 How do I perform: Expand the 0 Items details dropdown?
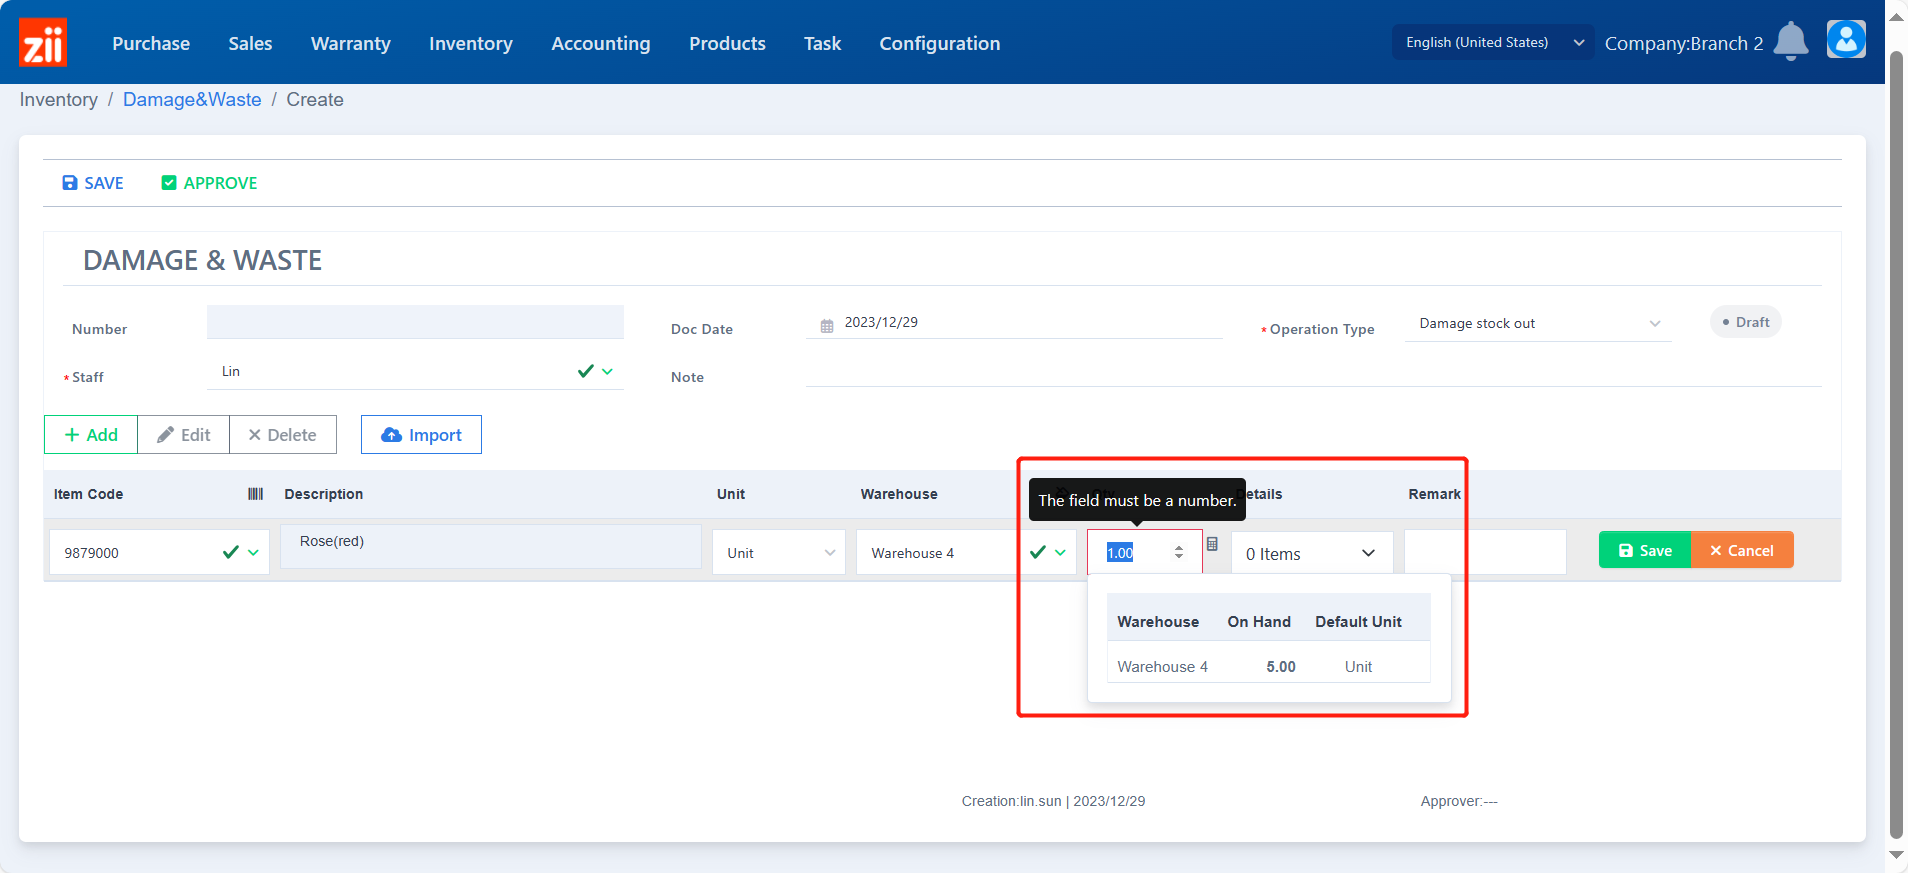tap(1312, 553)
